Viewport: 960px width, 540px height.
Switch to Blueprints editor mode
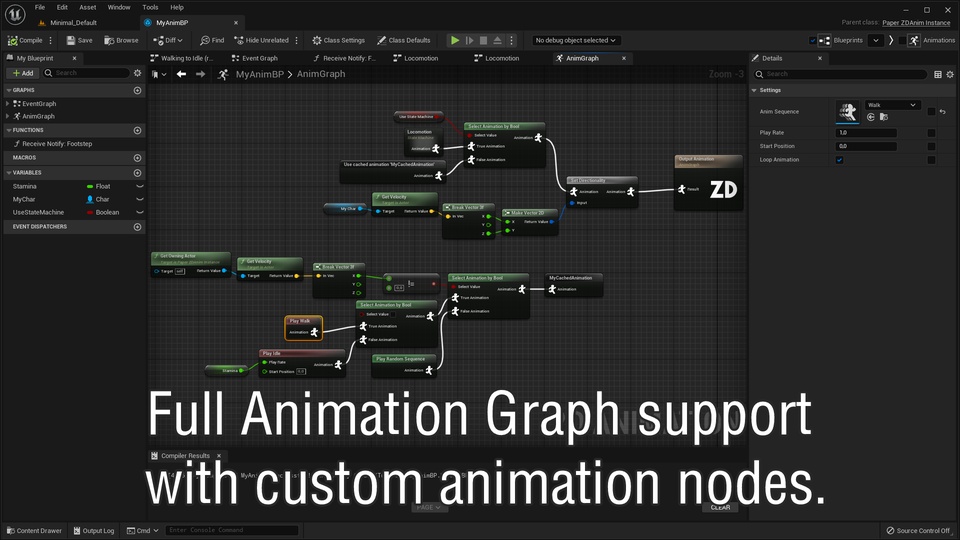[842, 40]
